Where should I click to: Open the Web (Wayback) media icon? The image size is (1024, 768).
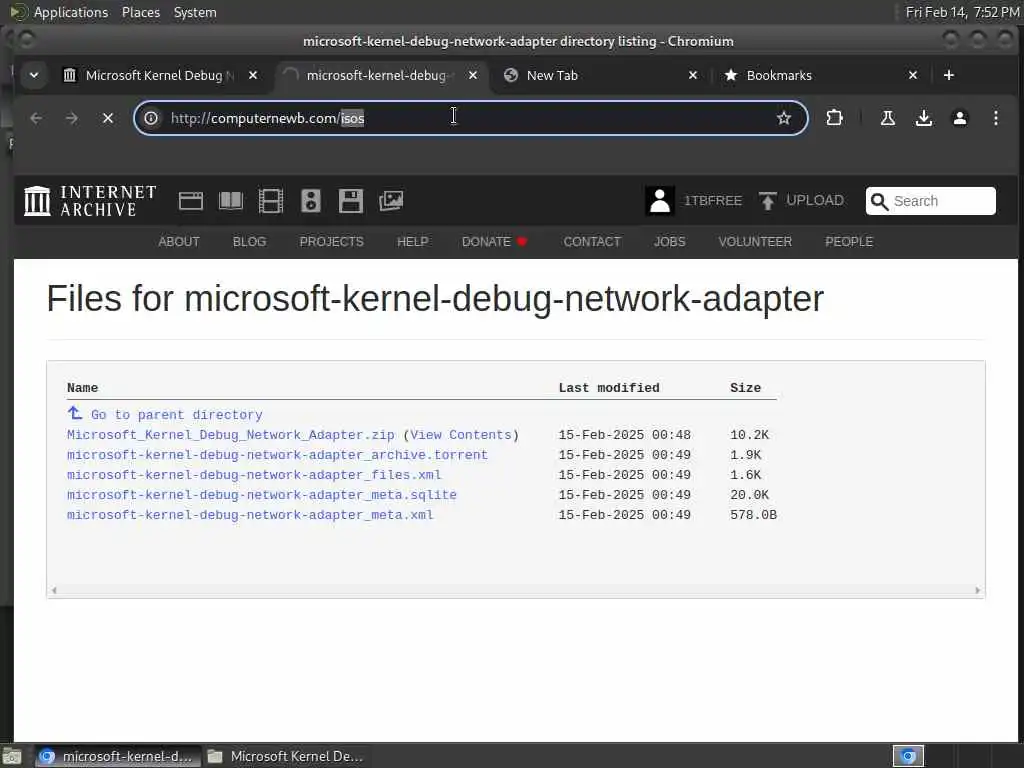coord(191,201)
